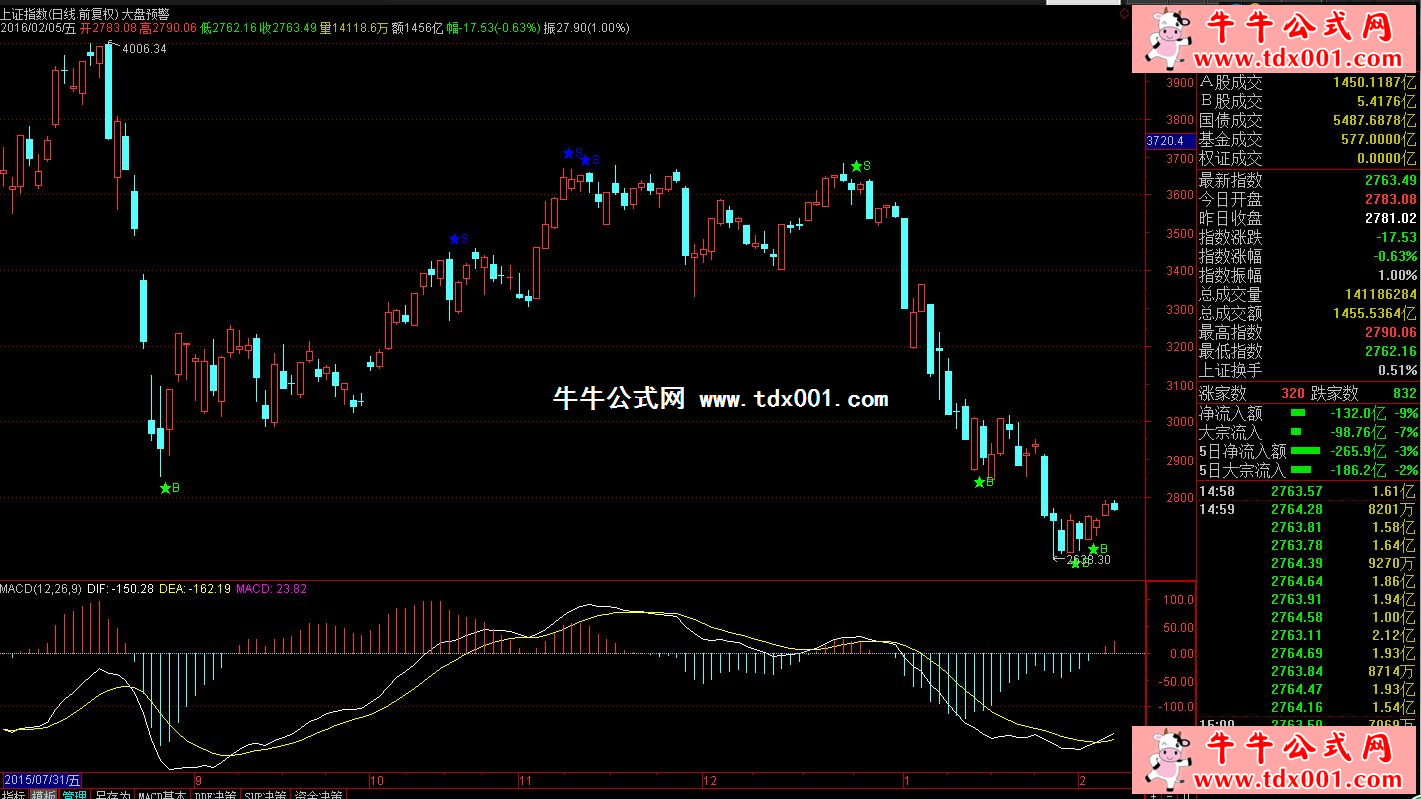Click the 跌家数 label
This screenshot has height=799, width=1421.
[1335, 394]
